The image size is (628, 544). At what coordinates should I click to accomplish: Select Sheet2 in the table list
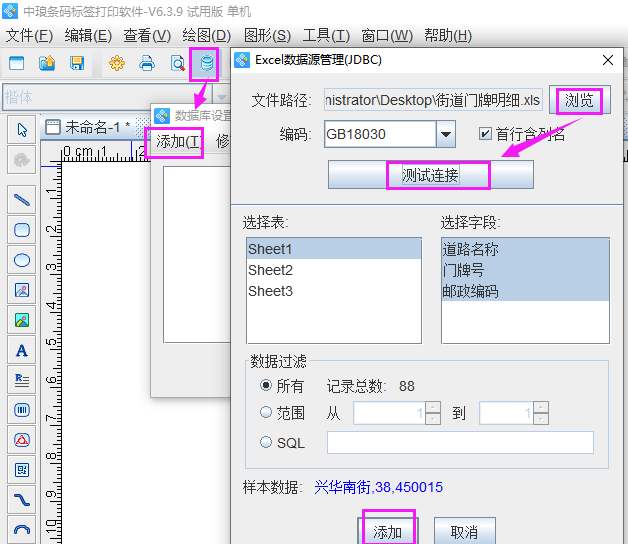(x=334, y=270)
